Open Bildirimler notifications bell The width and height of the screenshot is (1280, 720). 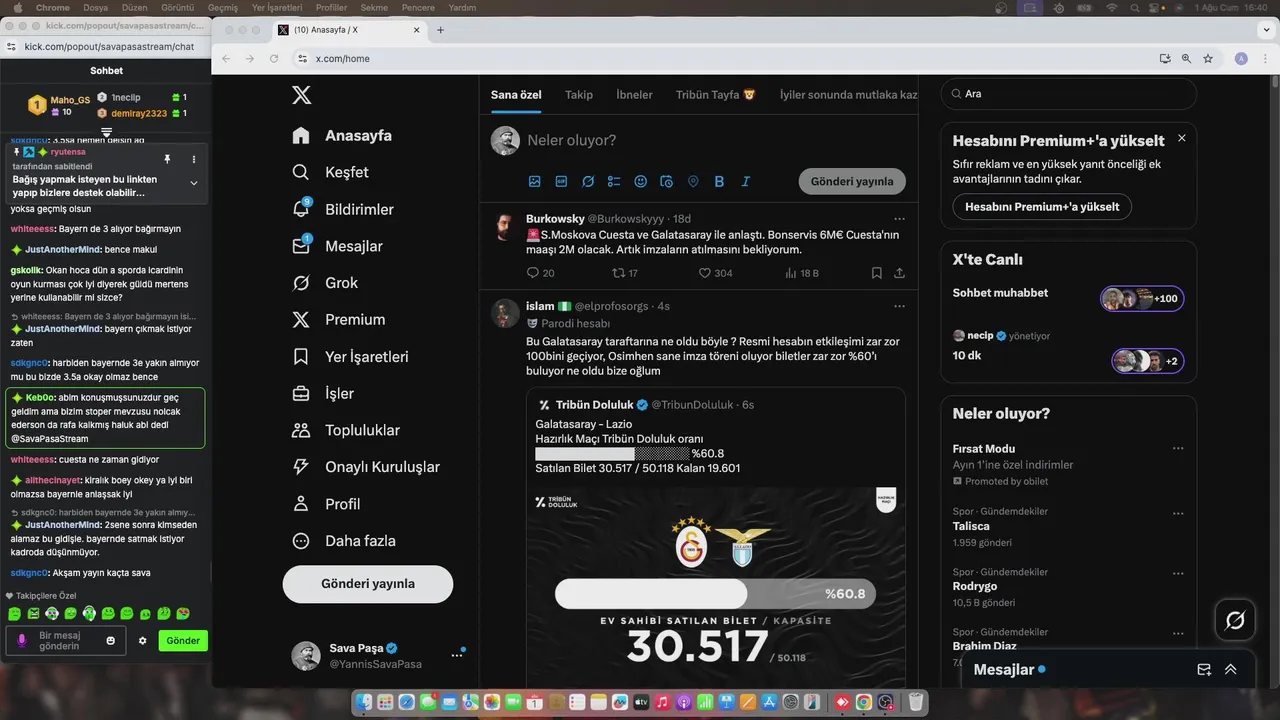pos(343,209)
